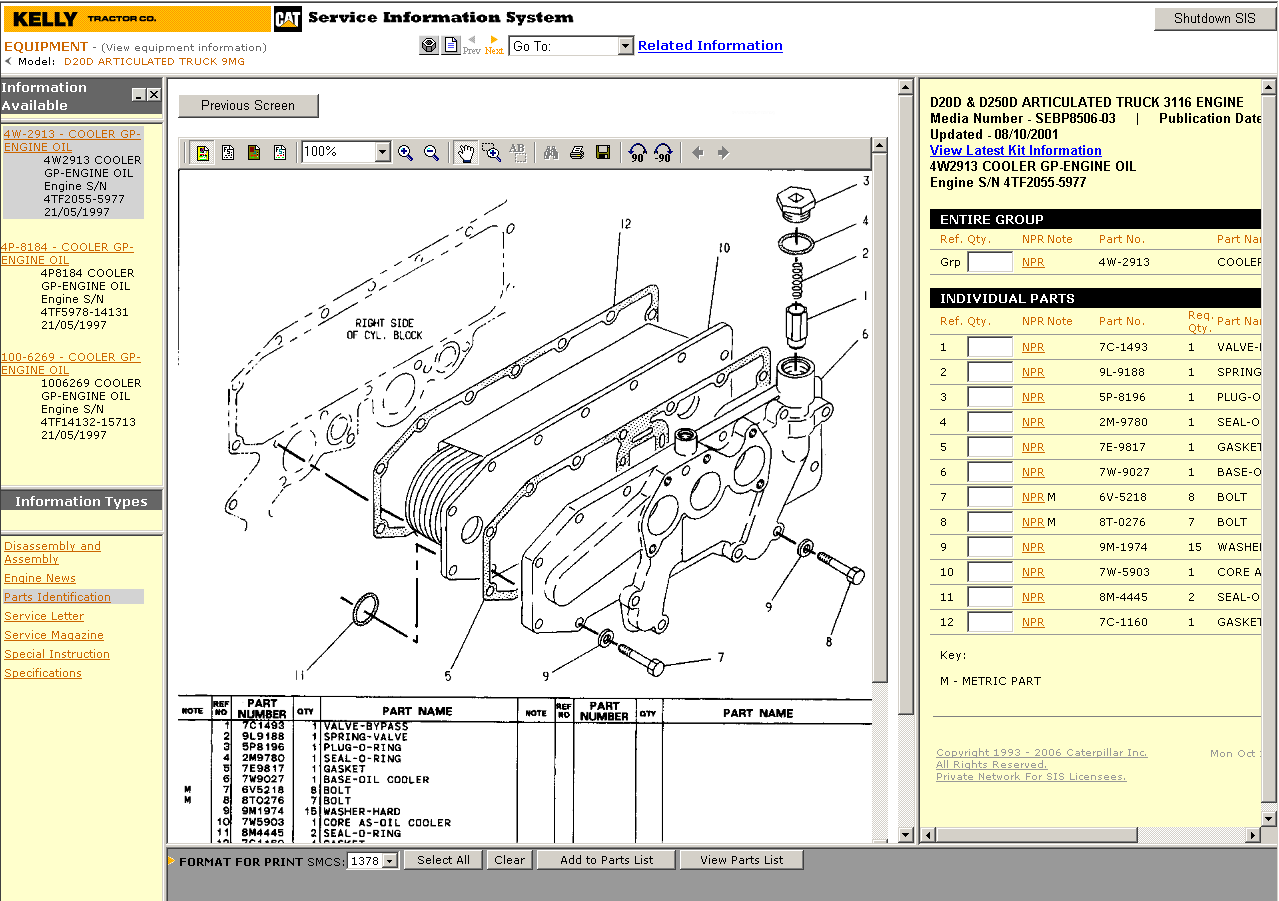
Task: Click quantity field for part 8M-4445
Action: (x=990, y=597)
